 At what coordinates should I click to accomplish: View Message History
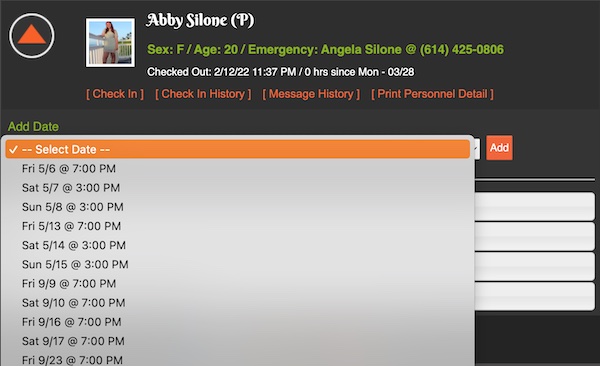311,94
